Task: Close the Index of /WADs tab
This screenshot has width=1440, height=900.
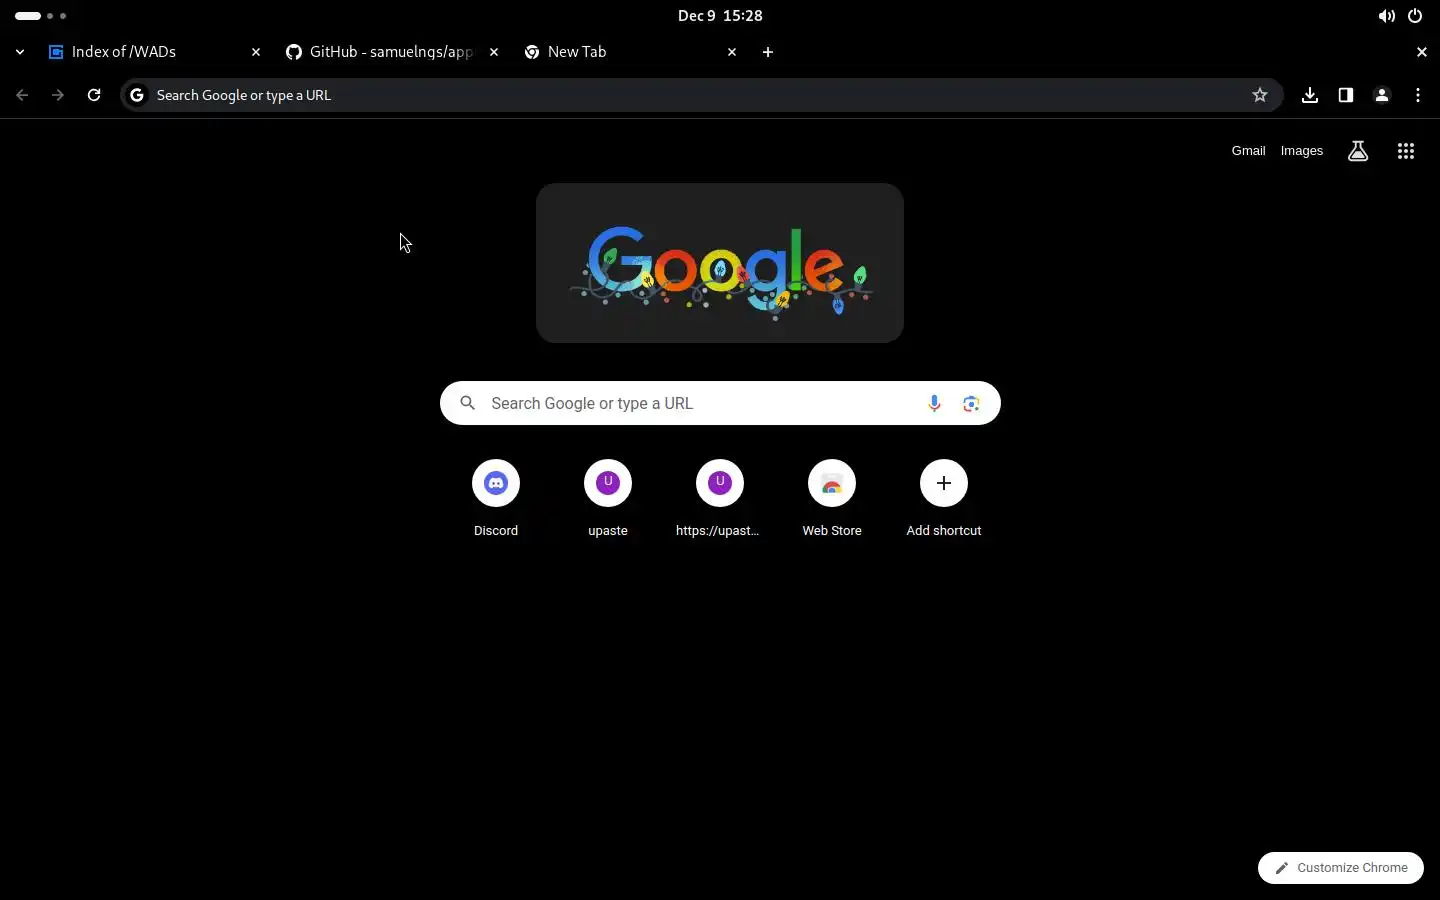Action: click(x=256, y=52)
